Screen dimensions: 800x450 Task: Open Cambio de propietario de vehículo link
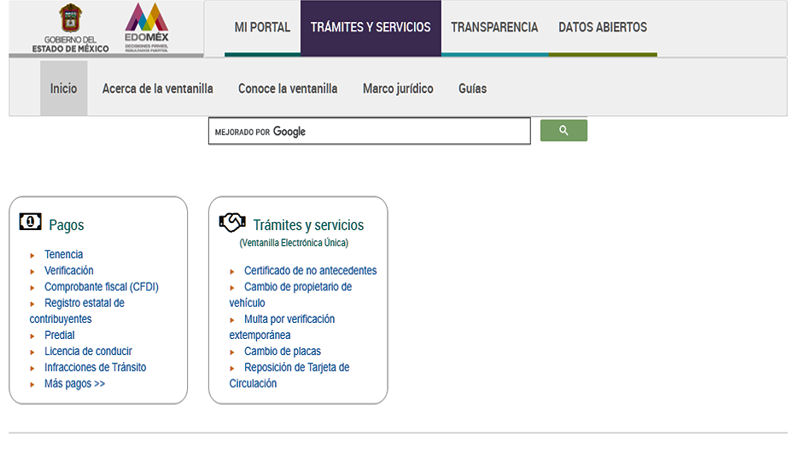coord(291,294)
